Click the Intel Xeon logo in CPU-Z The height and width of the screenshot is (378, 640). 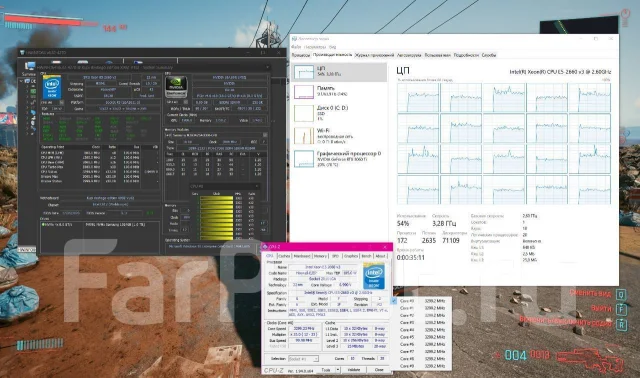pos(374,276)
